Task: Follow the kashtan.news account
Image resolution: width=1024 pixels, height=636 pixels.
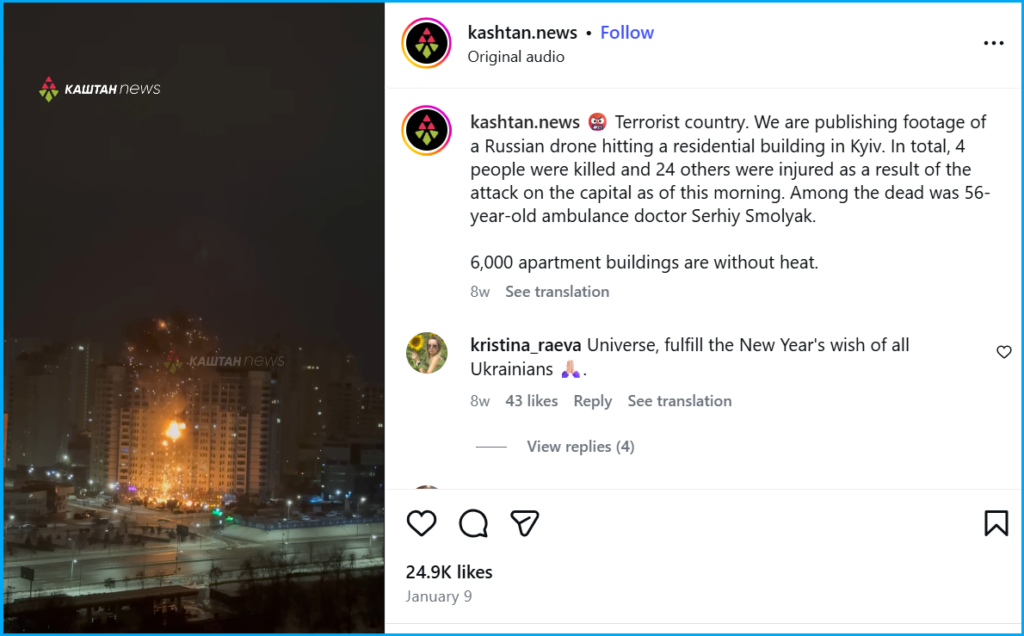Action: click(x=627, y=33)
